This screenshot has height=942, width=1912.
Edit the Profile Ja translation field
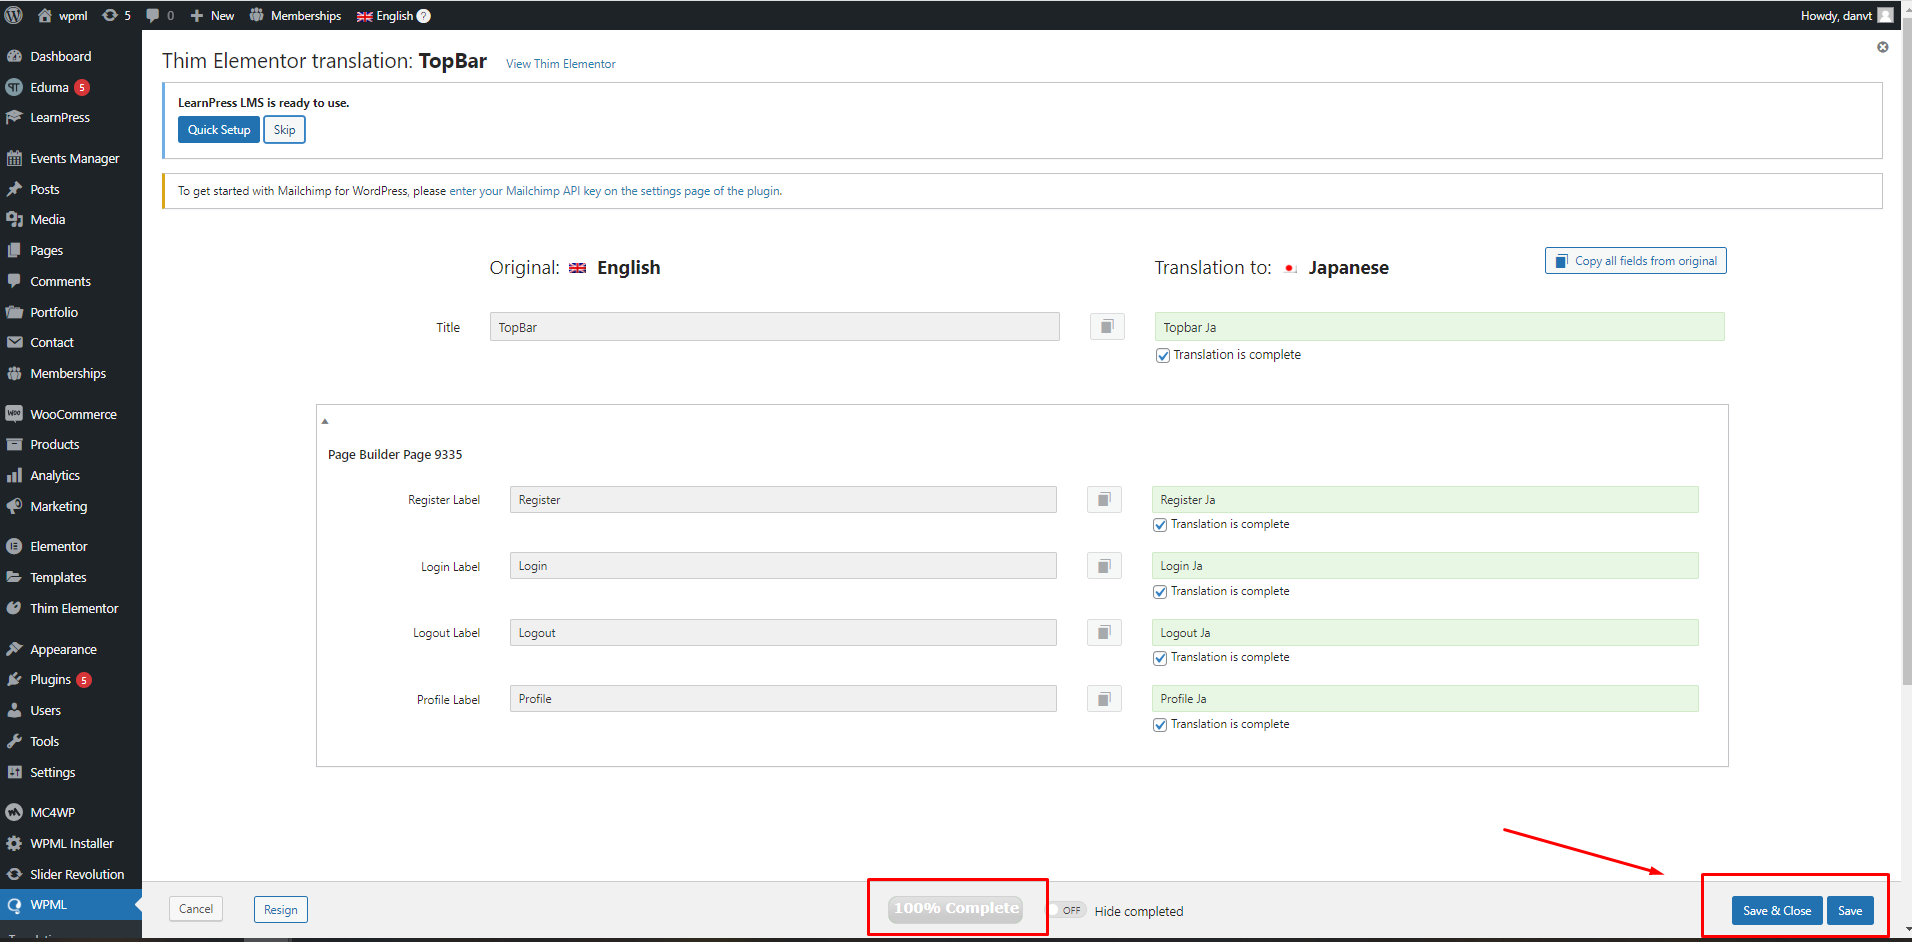click(1425, 699)
